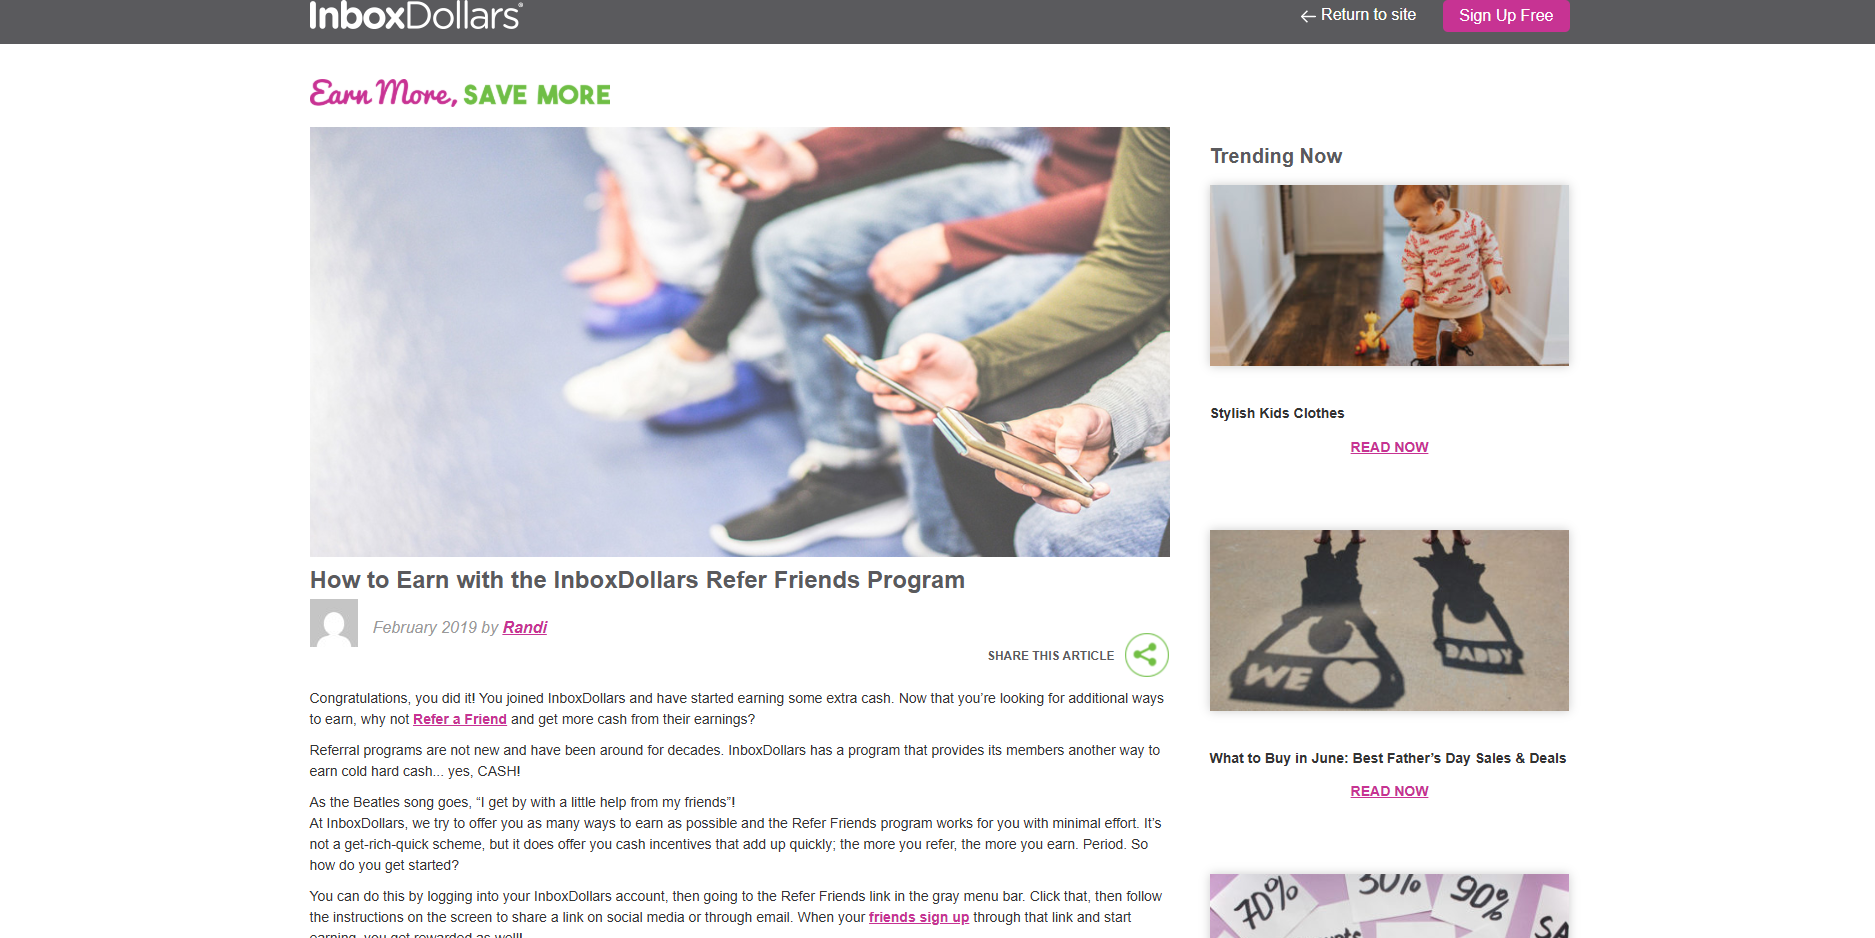Open the discount percentages thumbnail
The height and width of the screenshot is (938, 1875).
pos(1389,906)
